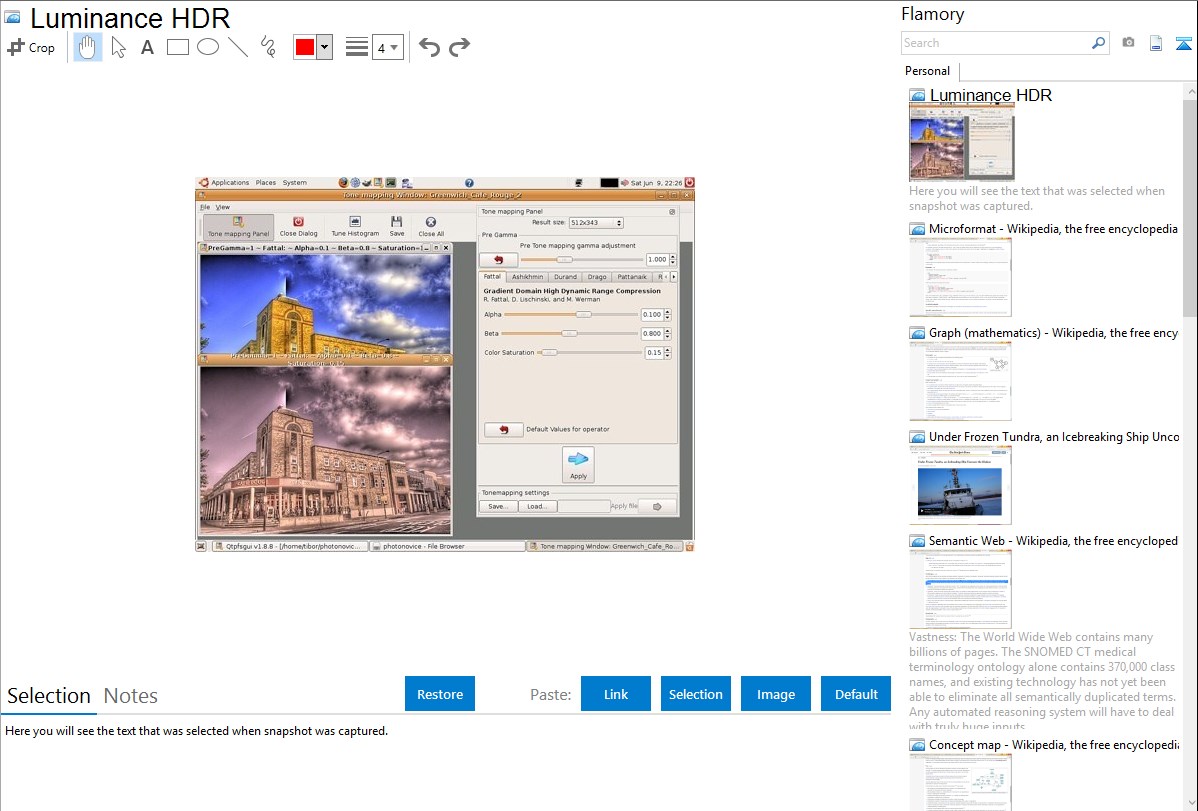Click the camera snapshot icon
1198x811 pixels.
pyautogui.click(x=1128, y=43)
